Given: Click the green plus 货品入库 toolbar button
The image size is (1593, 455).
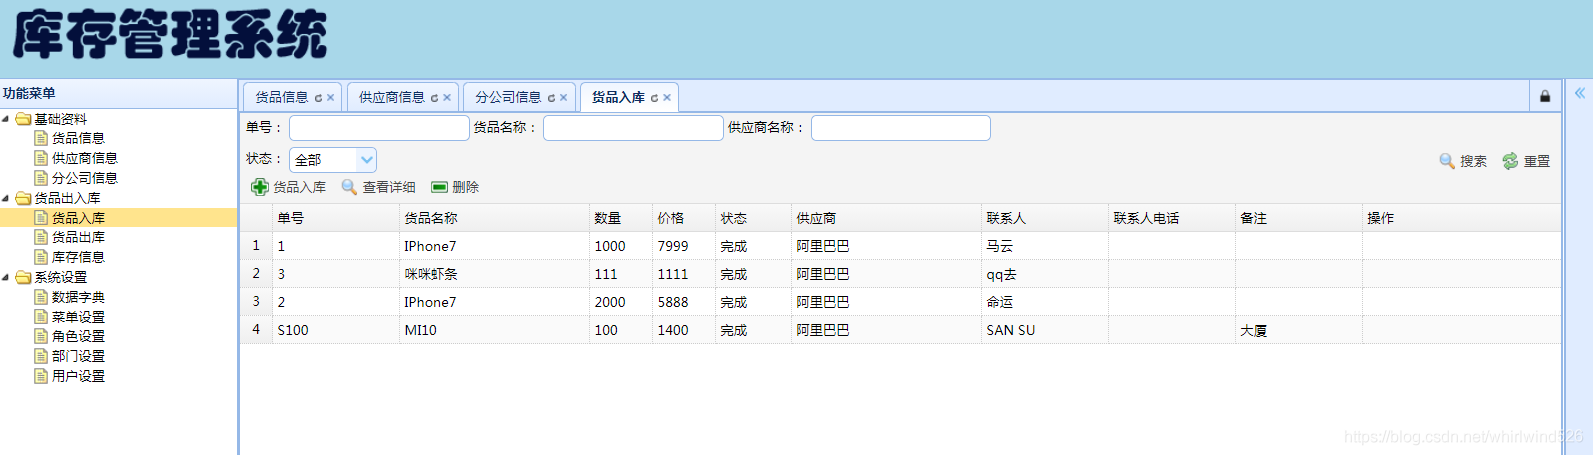Looking at the screenshot, I should 288,187.
